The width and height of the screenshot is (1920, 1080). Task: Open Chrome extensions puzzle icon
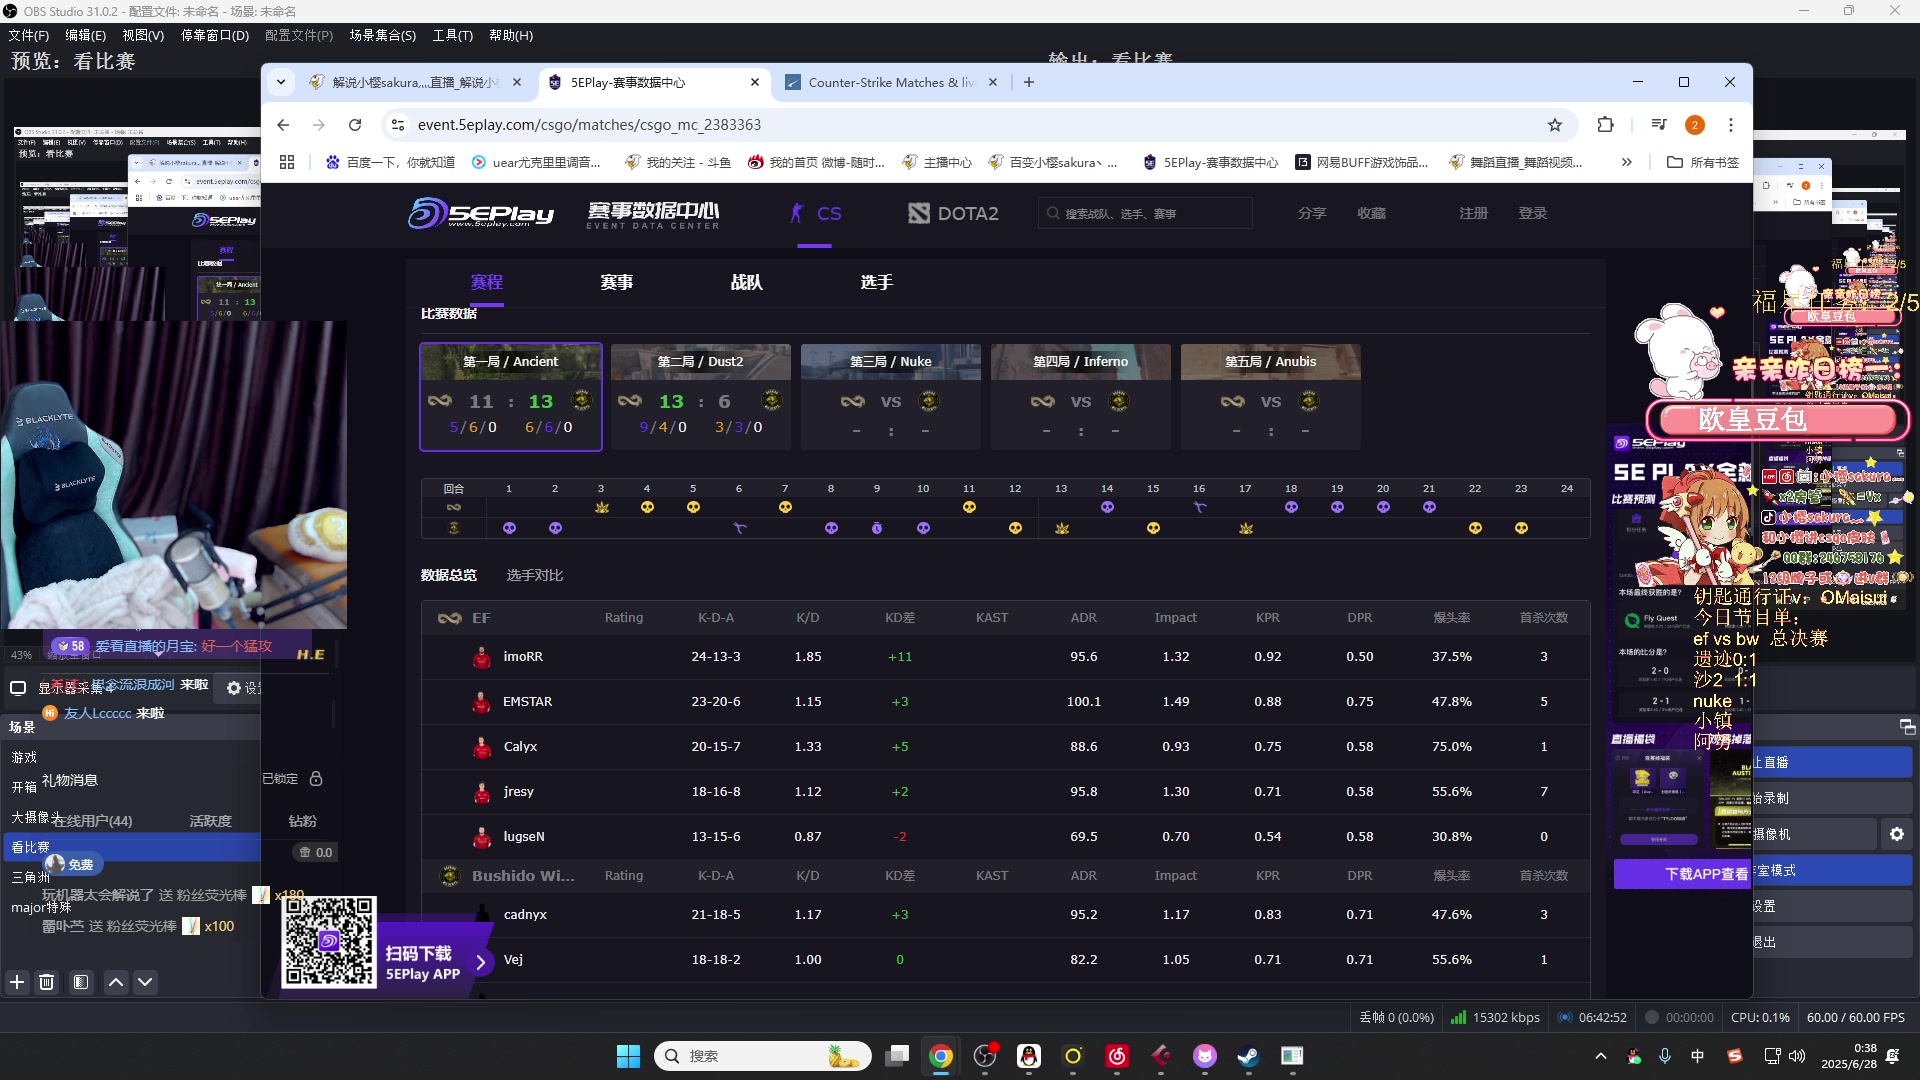click(x=1606, y=125)
